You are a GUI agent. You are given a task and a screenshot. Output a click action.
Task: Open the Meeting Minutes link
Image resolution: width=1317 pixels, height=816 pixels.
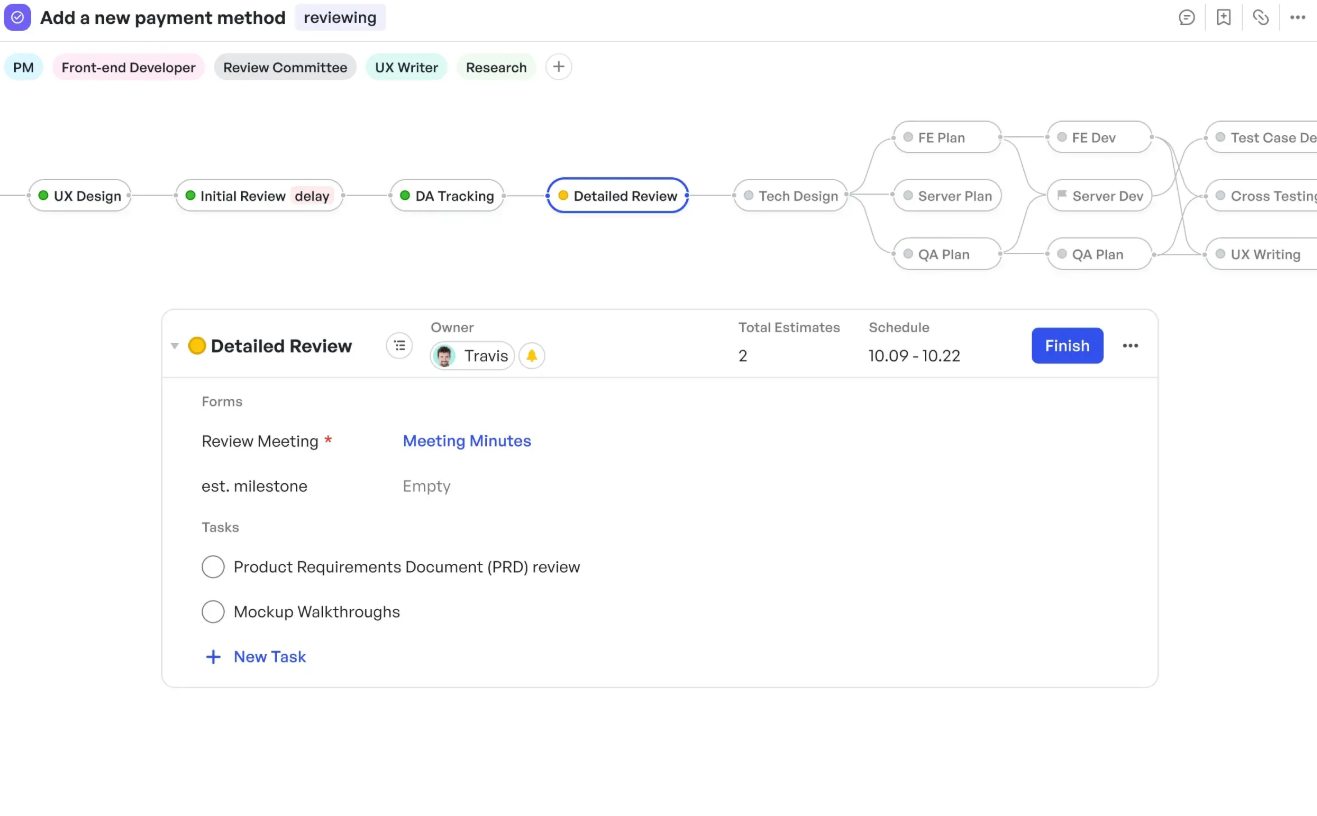click(467, 441)
